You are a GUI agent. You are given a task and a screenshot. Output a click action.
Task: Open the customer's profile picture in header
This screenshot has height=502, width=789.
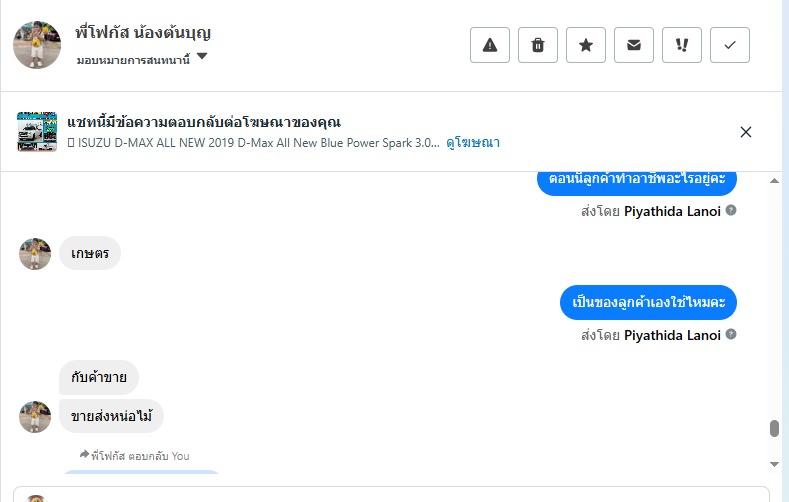37,44
